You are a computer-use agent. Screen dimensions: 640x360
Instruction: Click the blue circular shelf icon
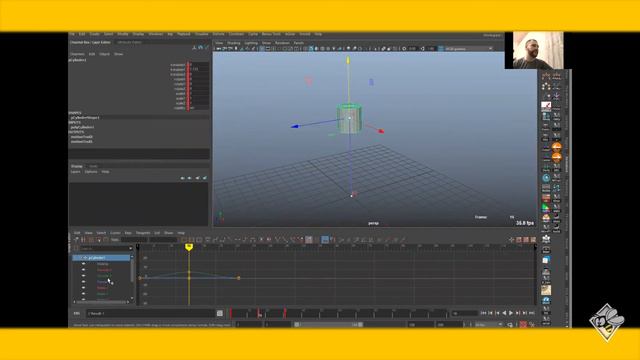pyautogui.click(x=546, y=178)
